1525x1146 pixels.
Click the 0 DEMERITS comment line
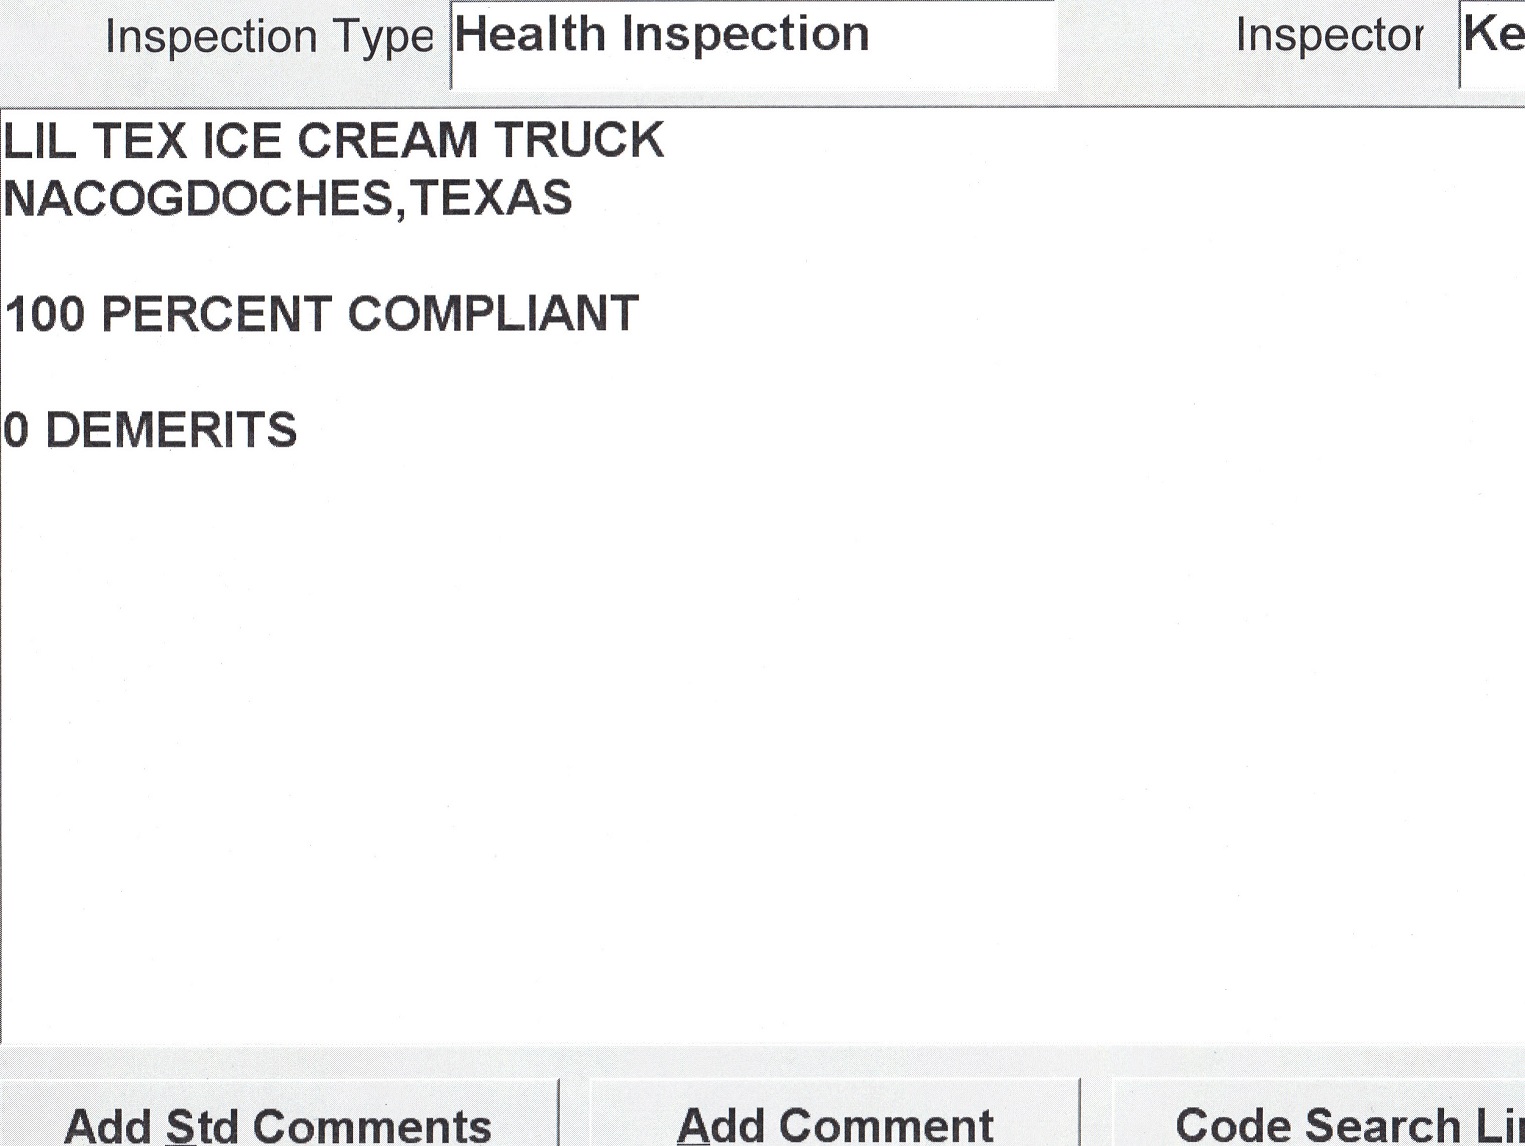150,431
